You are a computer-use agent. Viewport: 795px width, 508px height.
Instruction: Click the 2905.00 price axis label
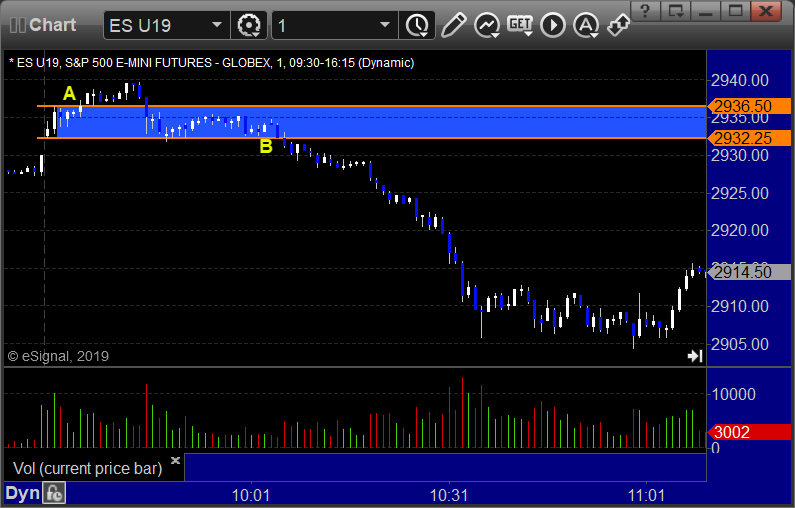[x=740, y=344]
